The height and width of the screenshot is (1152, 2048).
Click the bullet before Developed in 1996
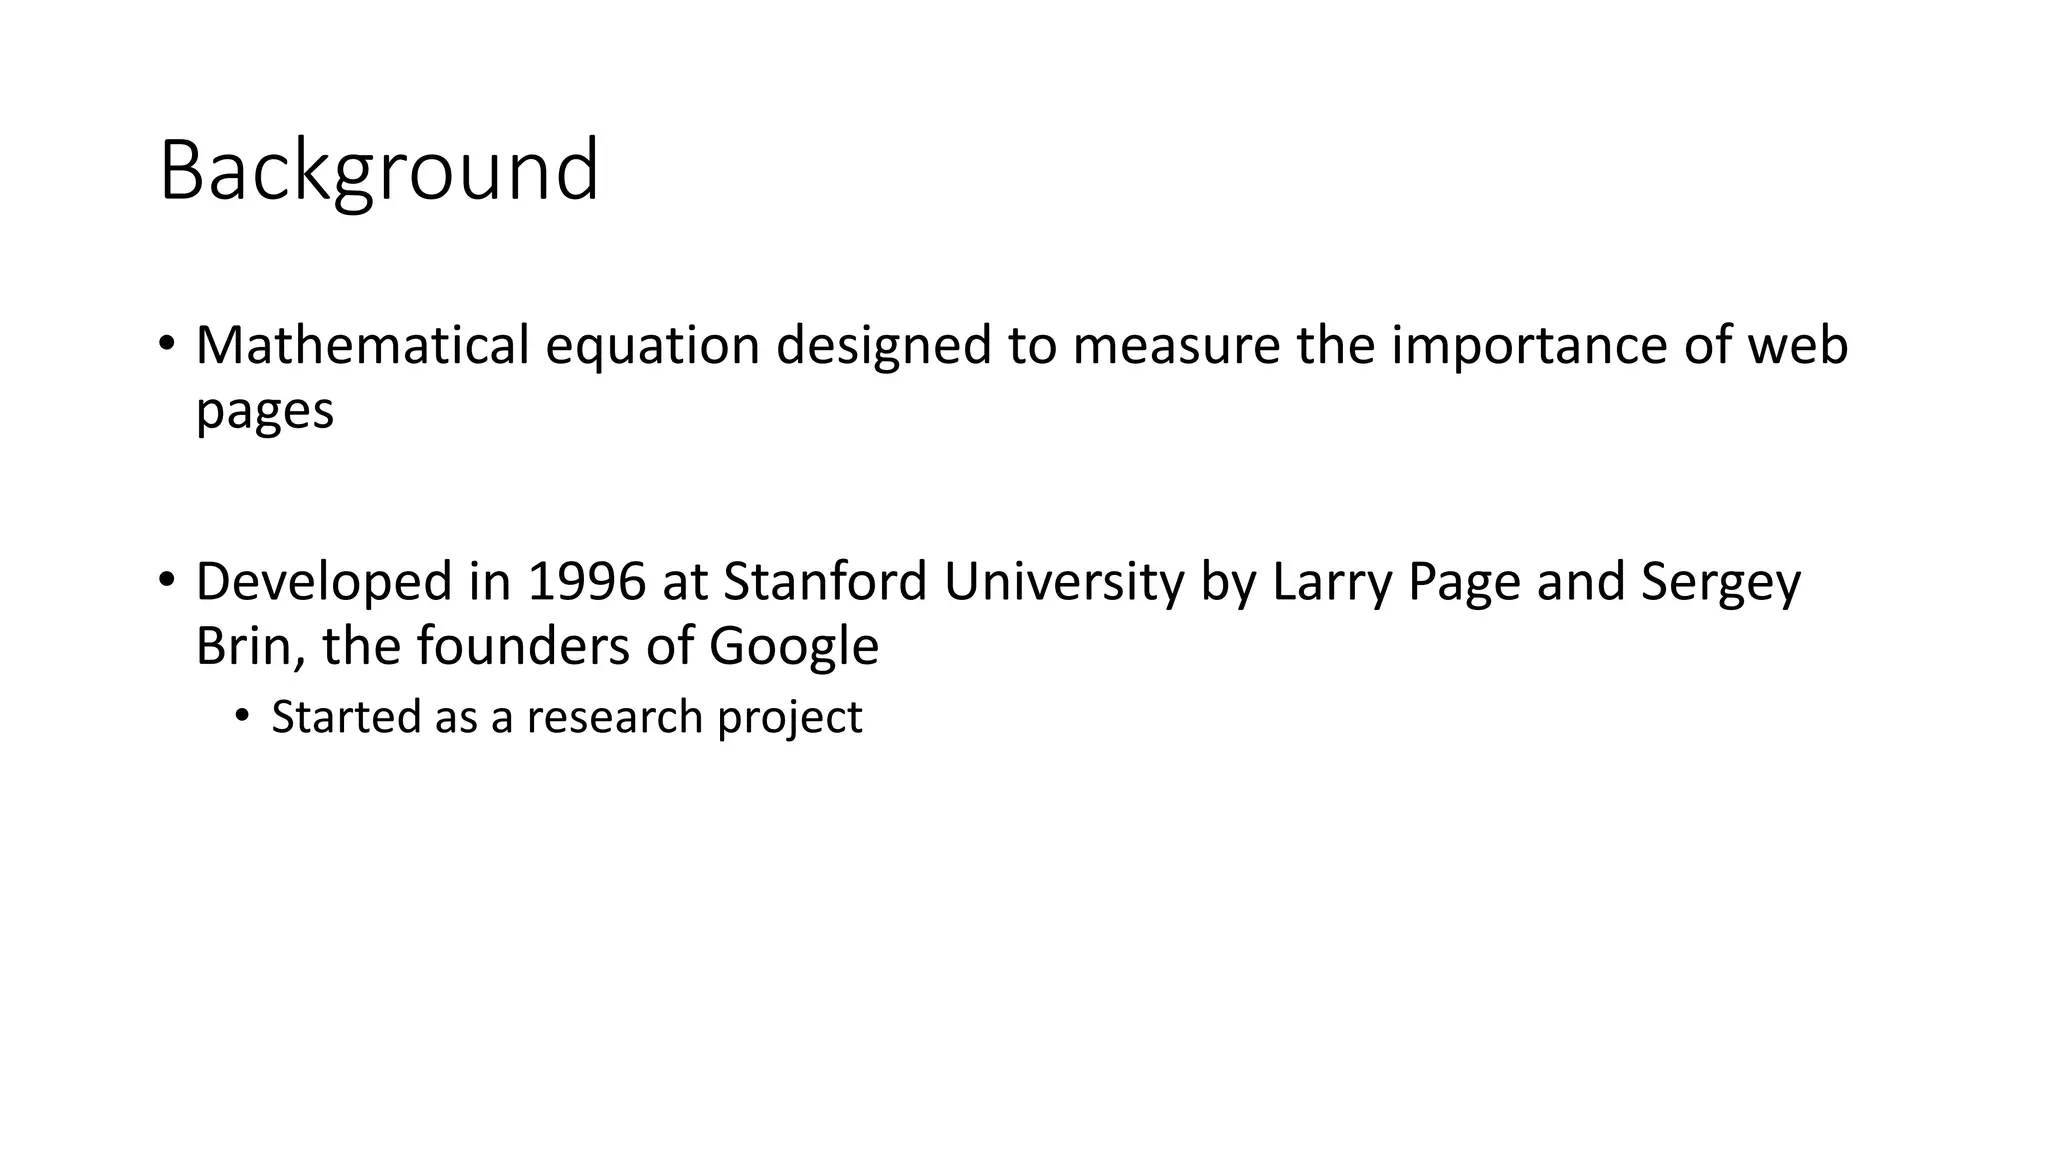pyautogui.click(x=166, y=579)
